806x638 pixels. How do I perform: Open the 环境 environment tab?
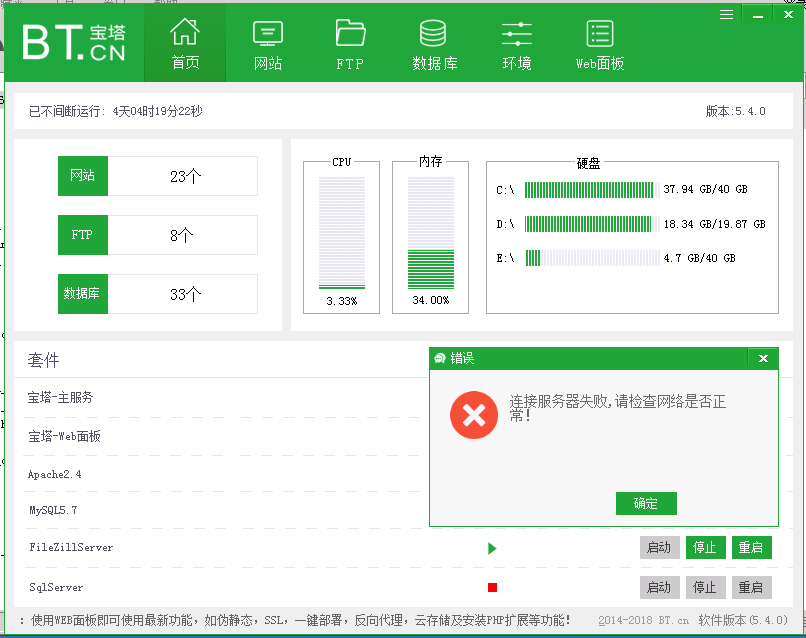click(517, 43)
